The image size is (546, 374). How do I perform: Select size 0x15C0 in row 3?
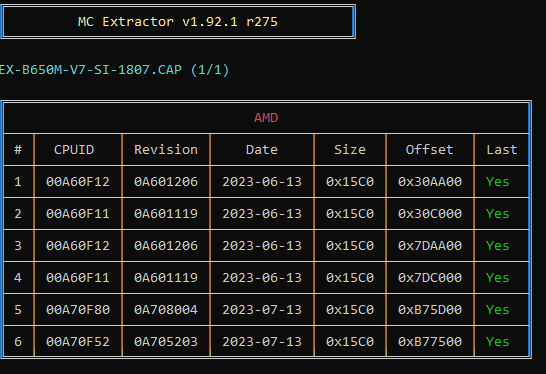point(350,246)
